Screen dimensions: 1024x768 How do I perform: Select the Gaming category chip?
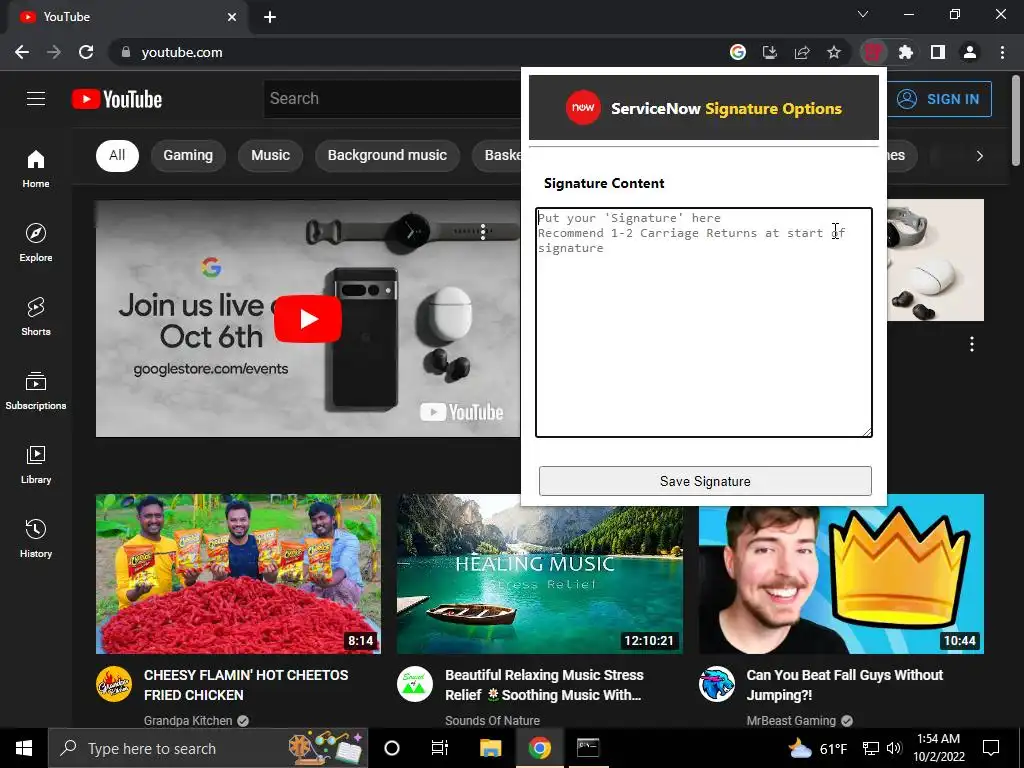pos(188,155)
